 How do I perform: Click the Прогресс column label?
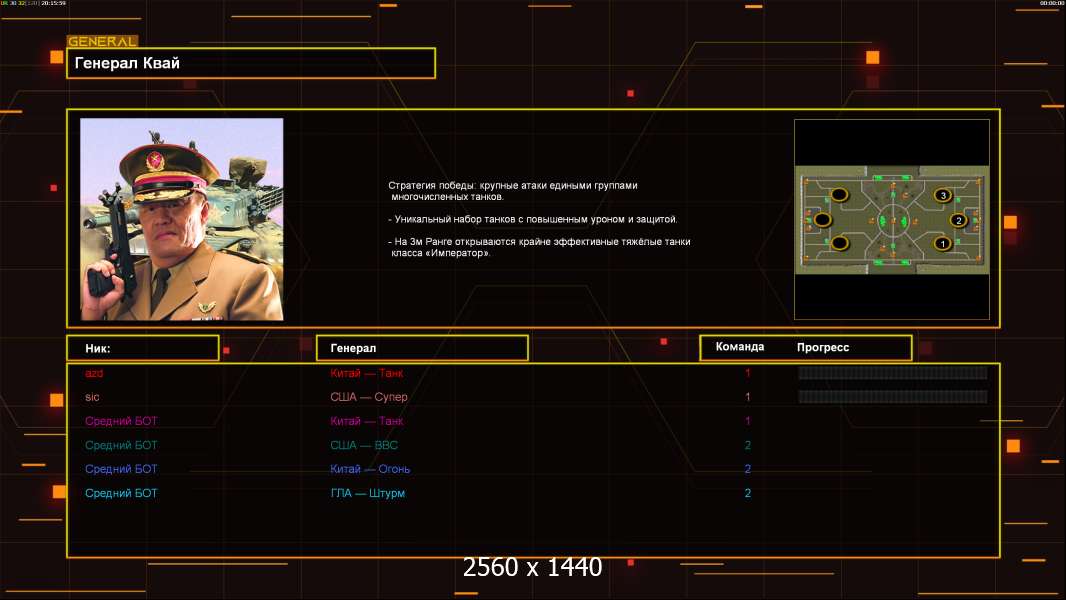[823, 347]
